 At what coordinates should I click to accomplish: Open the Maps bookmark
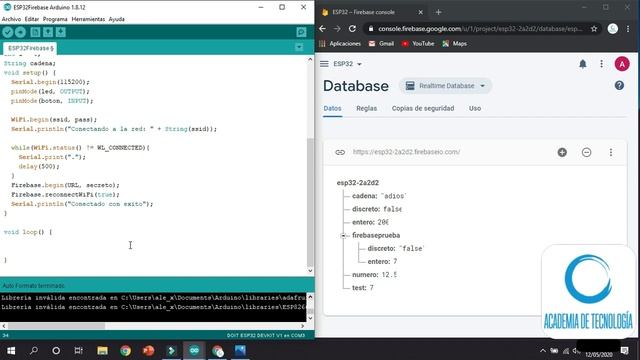[x=455, y=44]
